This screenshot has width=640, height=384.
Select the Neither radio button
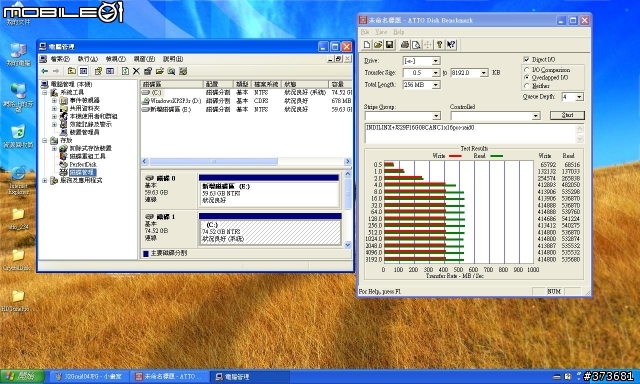527,86
